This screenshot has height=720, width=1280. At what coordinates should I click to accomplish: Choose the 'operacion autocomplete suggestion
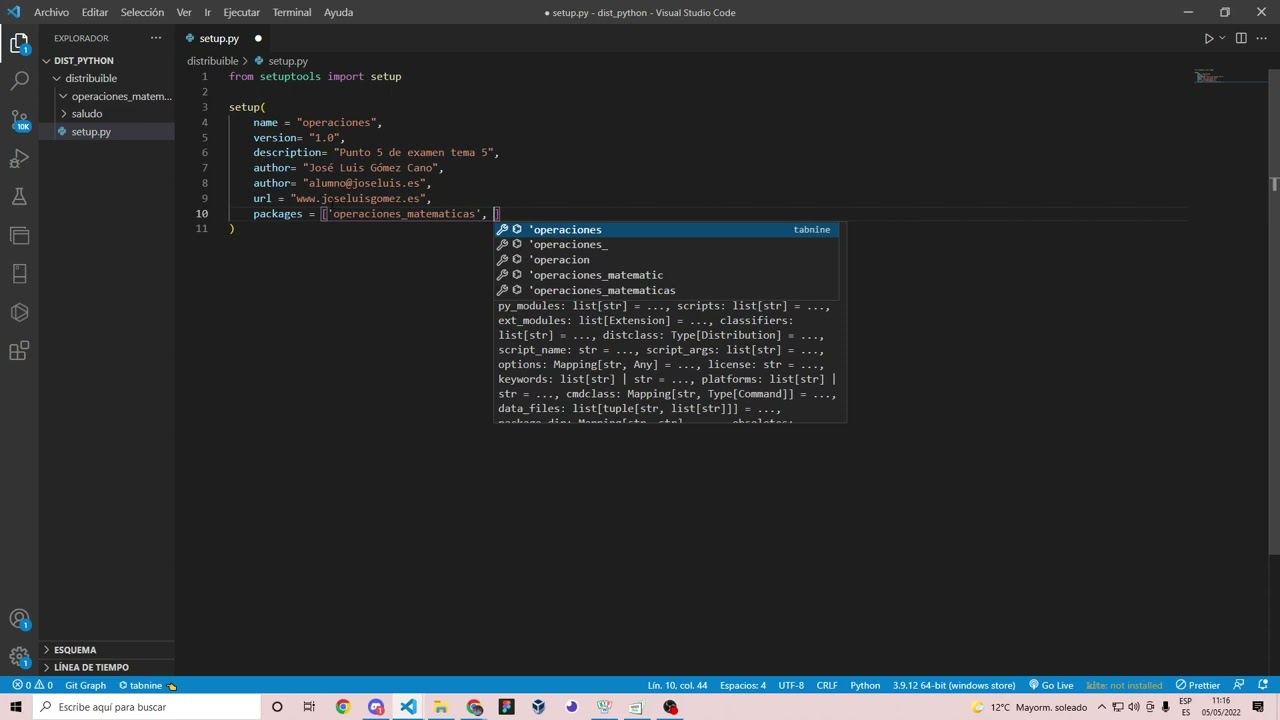(666, 260)
